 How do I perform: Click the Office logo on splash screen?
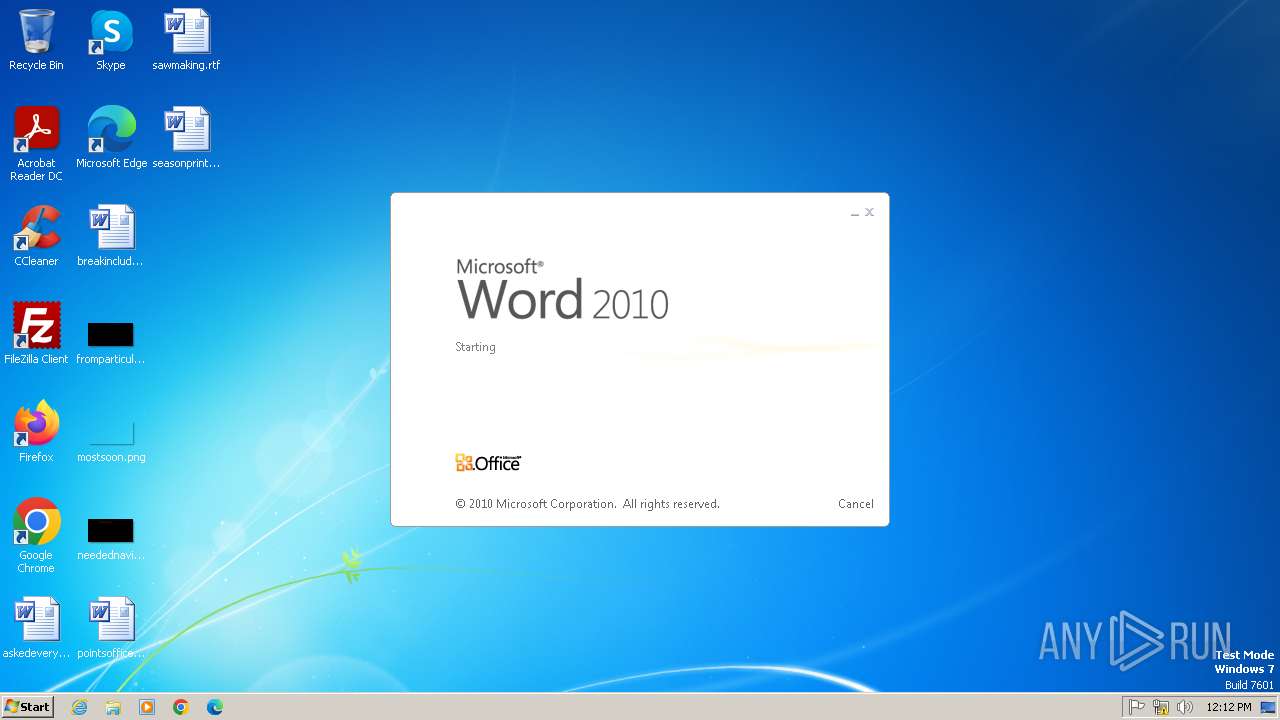click(488, 463)
